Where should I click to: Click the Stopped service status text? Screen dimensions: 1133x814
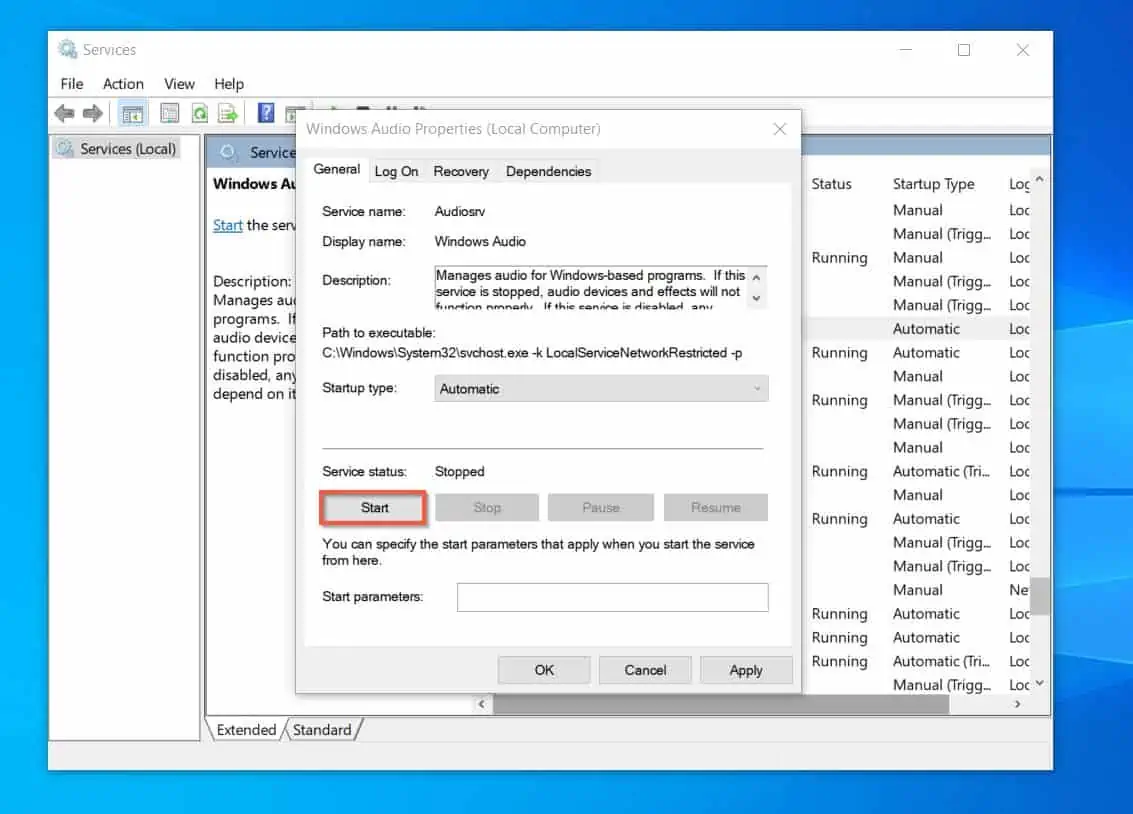pyautogui.click(x=459, y=472)
